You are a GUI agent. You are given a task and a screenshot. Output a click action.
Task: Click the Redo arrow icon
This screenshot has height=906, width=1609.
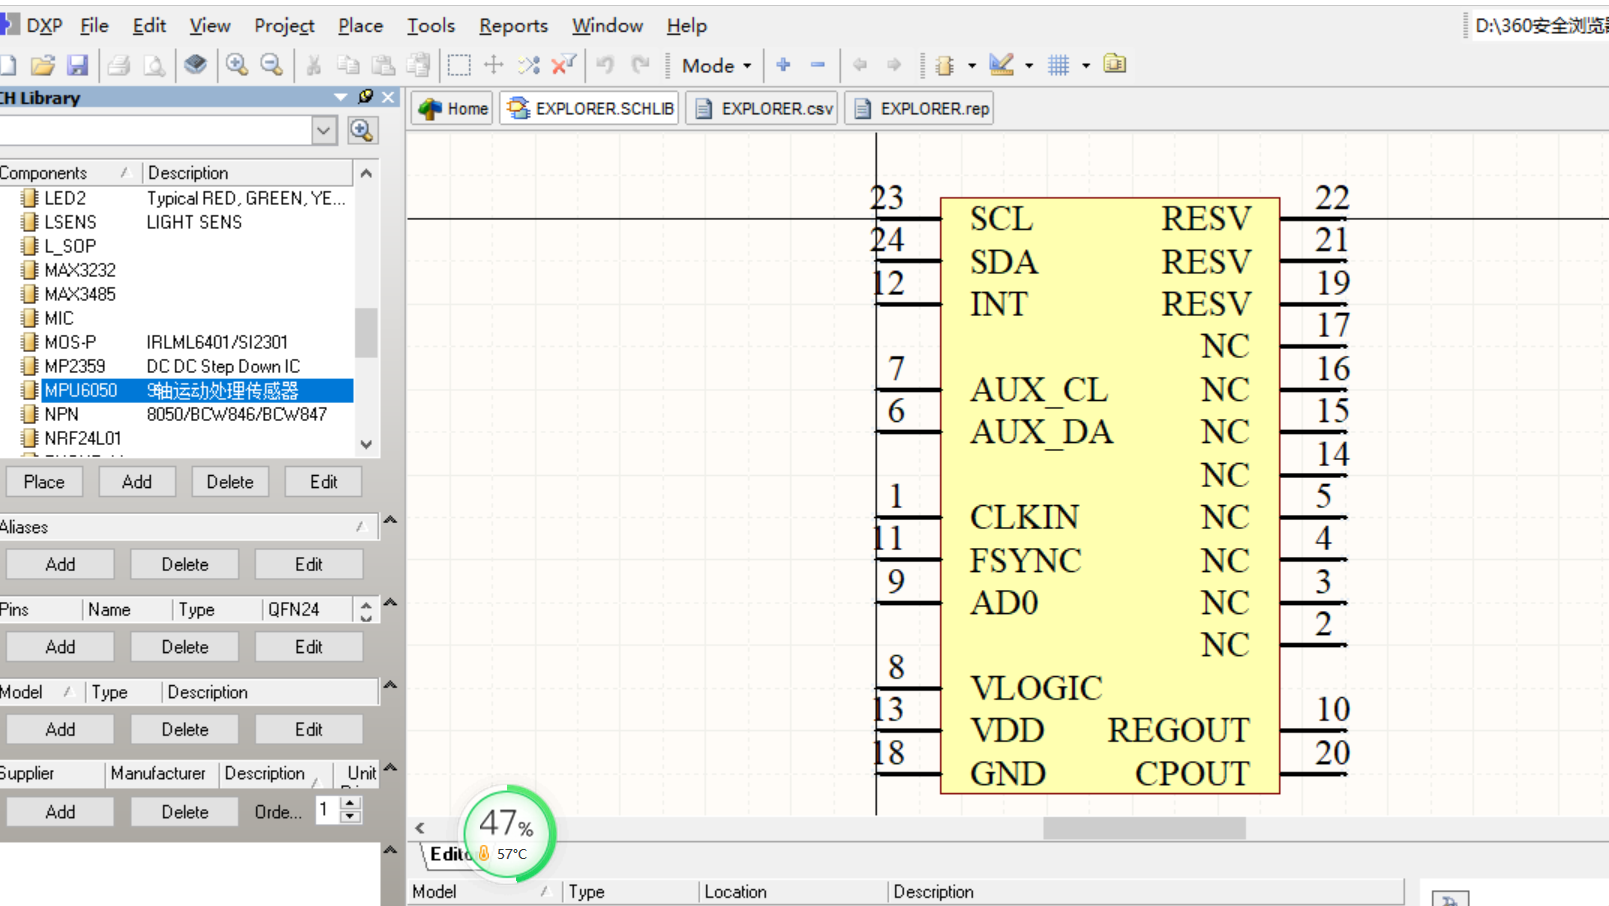[640, 65]
